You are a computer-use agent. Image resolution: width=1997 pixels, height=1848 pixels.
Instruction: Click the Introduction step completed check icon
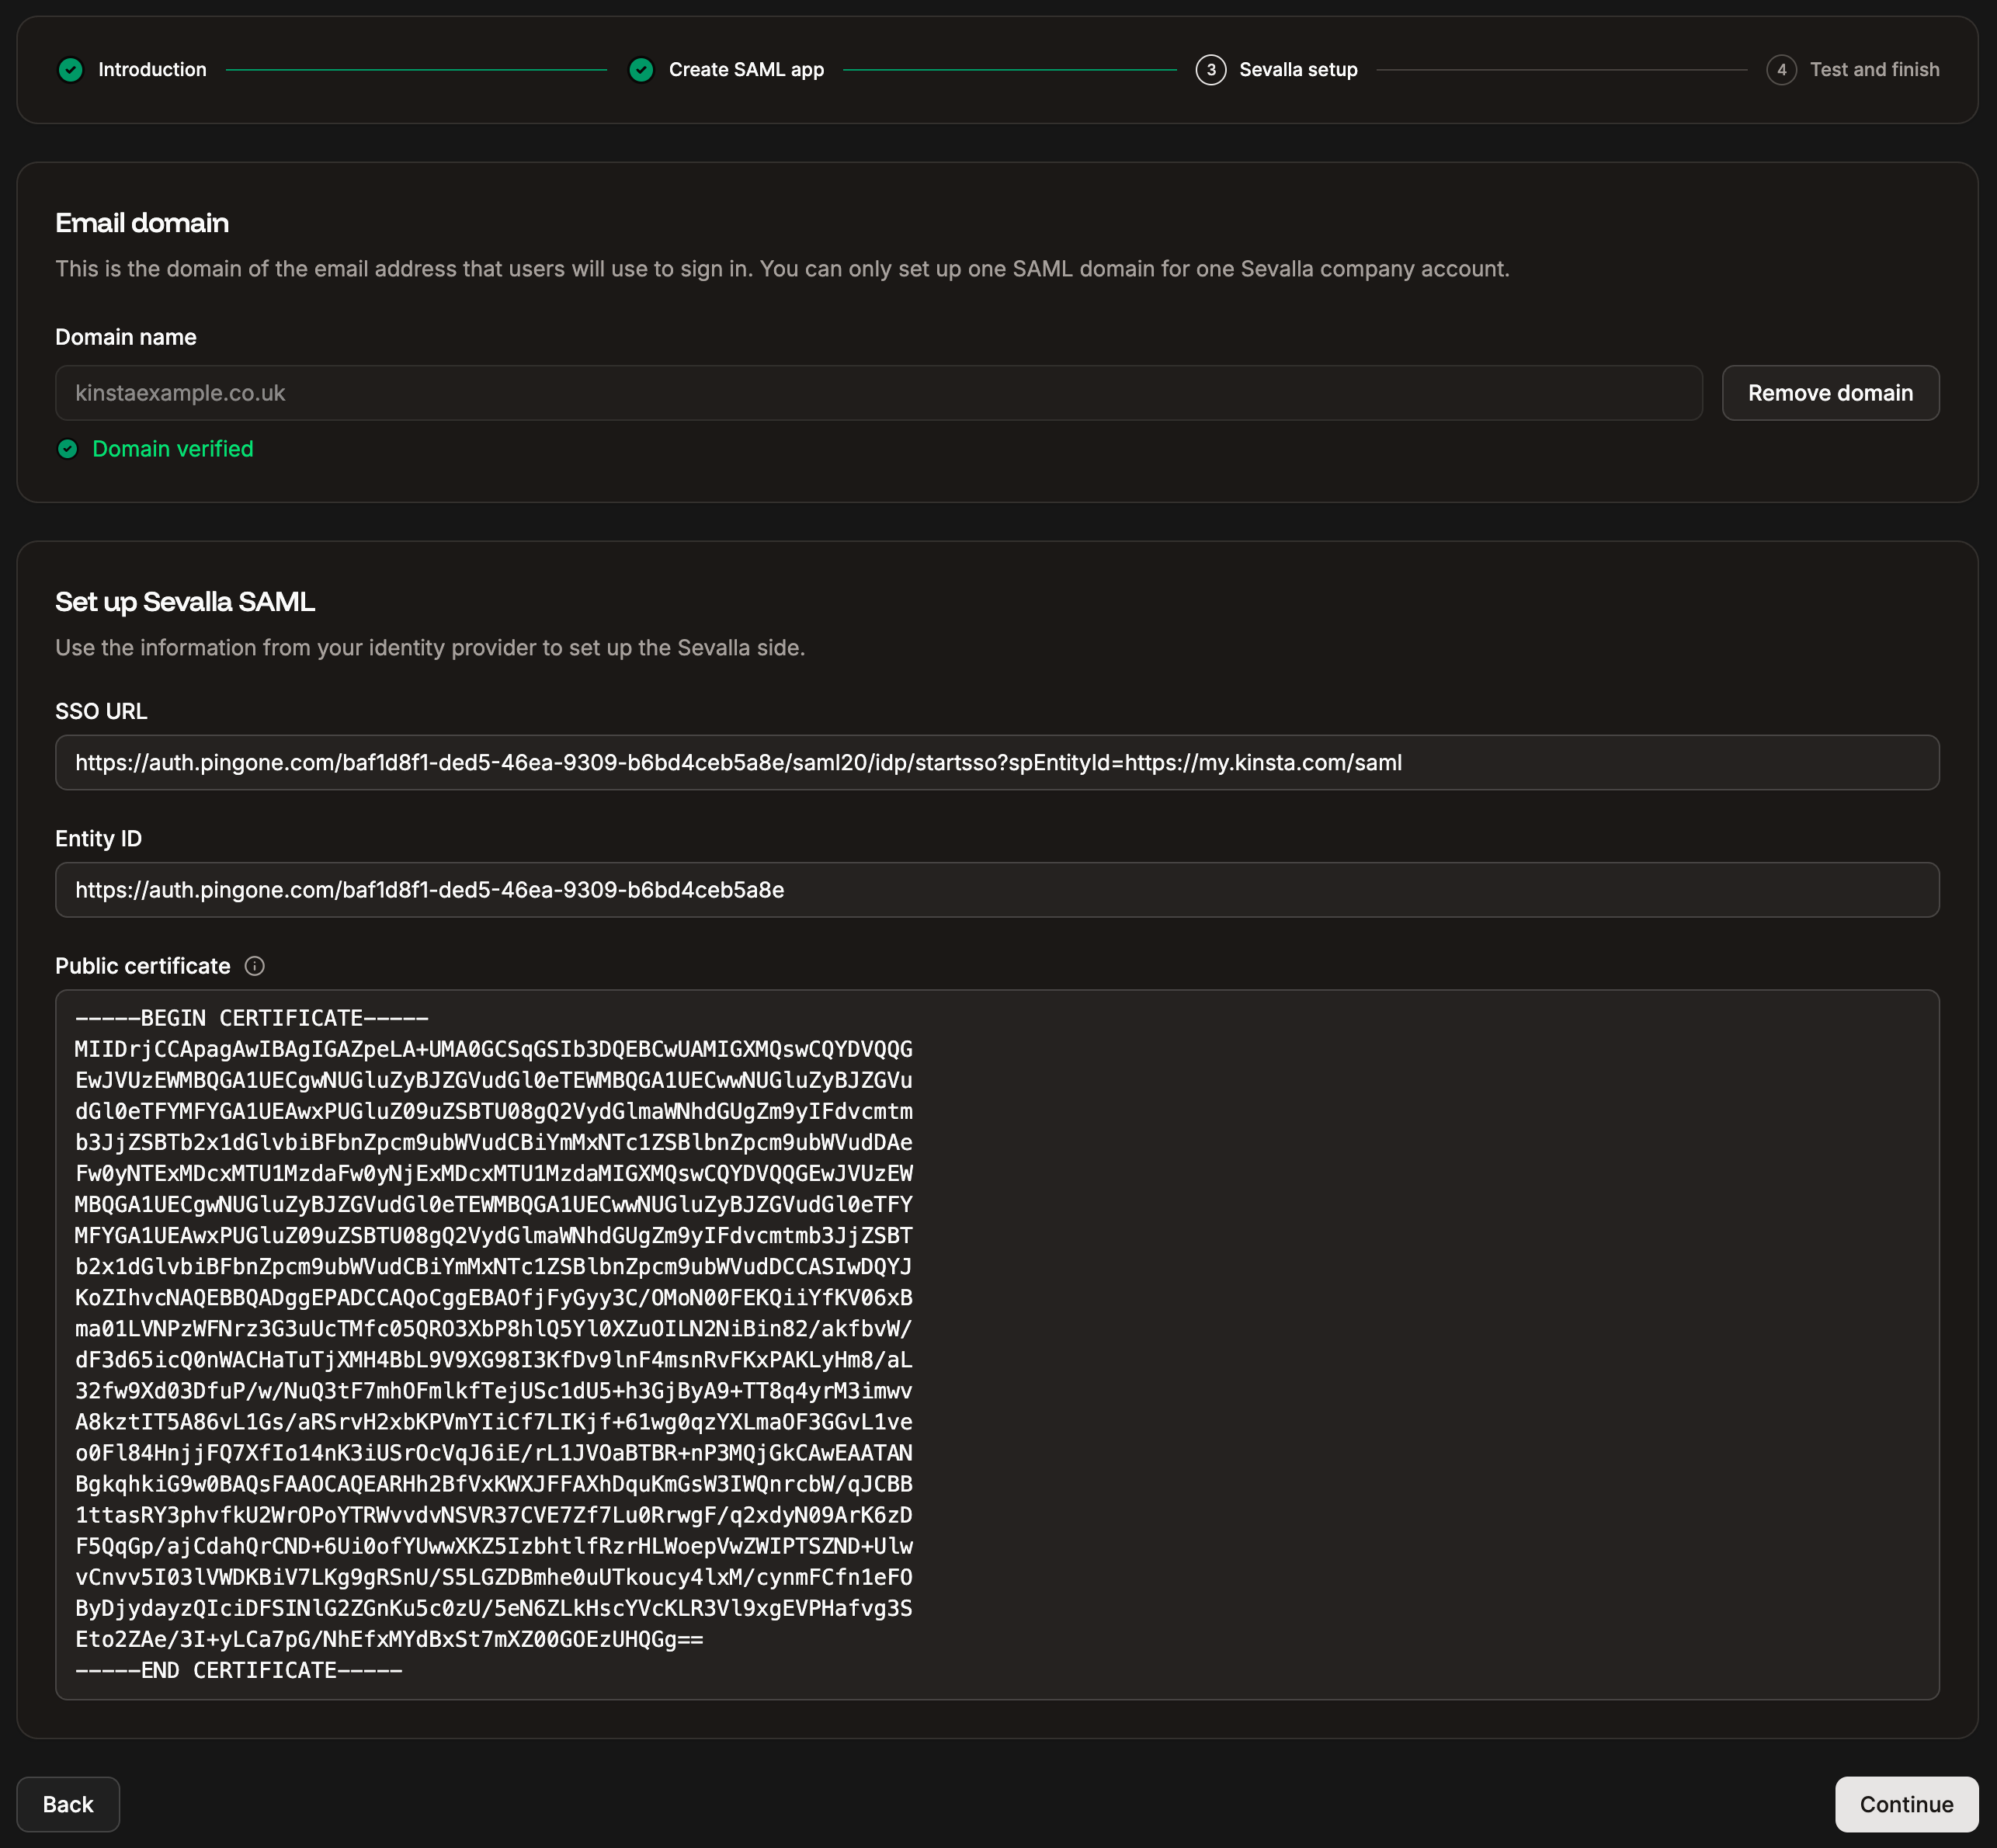coord(70,70)
